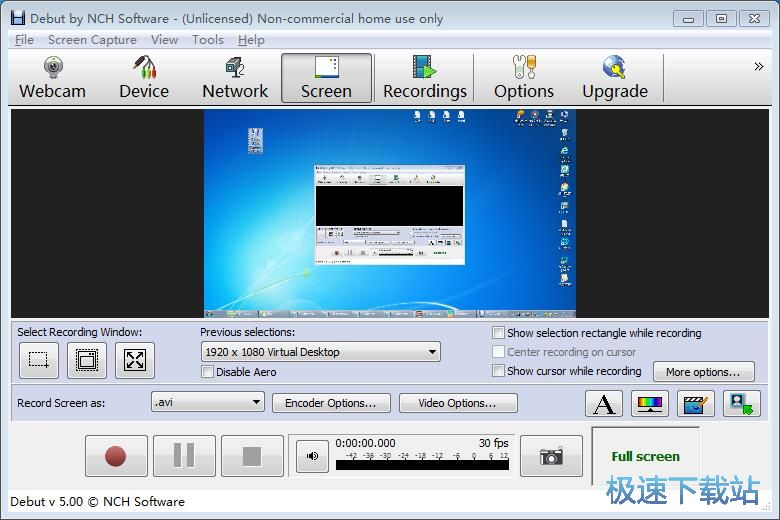
Task: Click the Upgrade toolbar button
Action: 615,78
